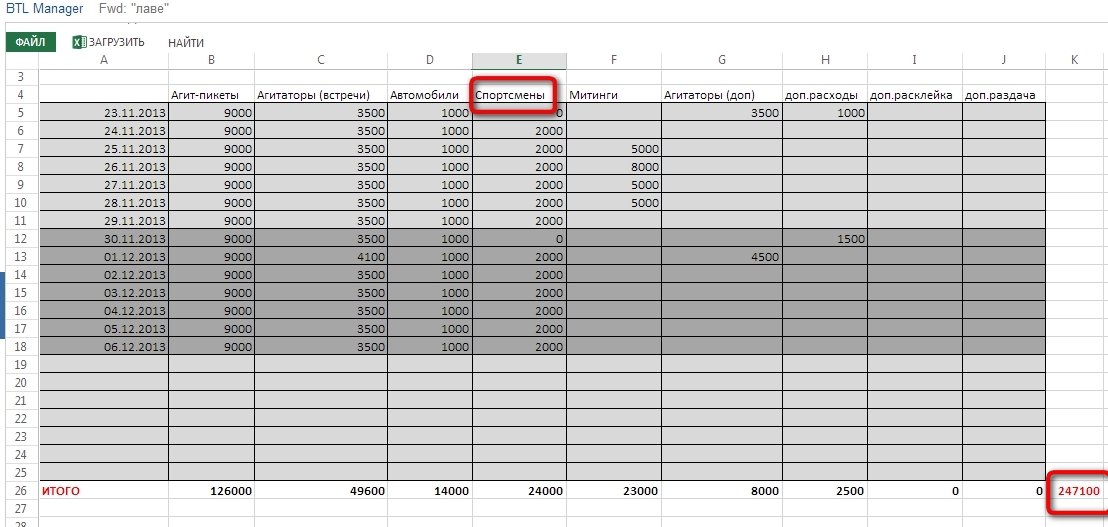Image resolution: width=1108 pixels, height=527 pixels.
Task: Select the row 12 header
Action: (20, 239)
